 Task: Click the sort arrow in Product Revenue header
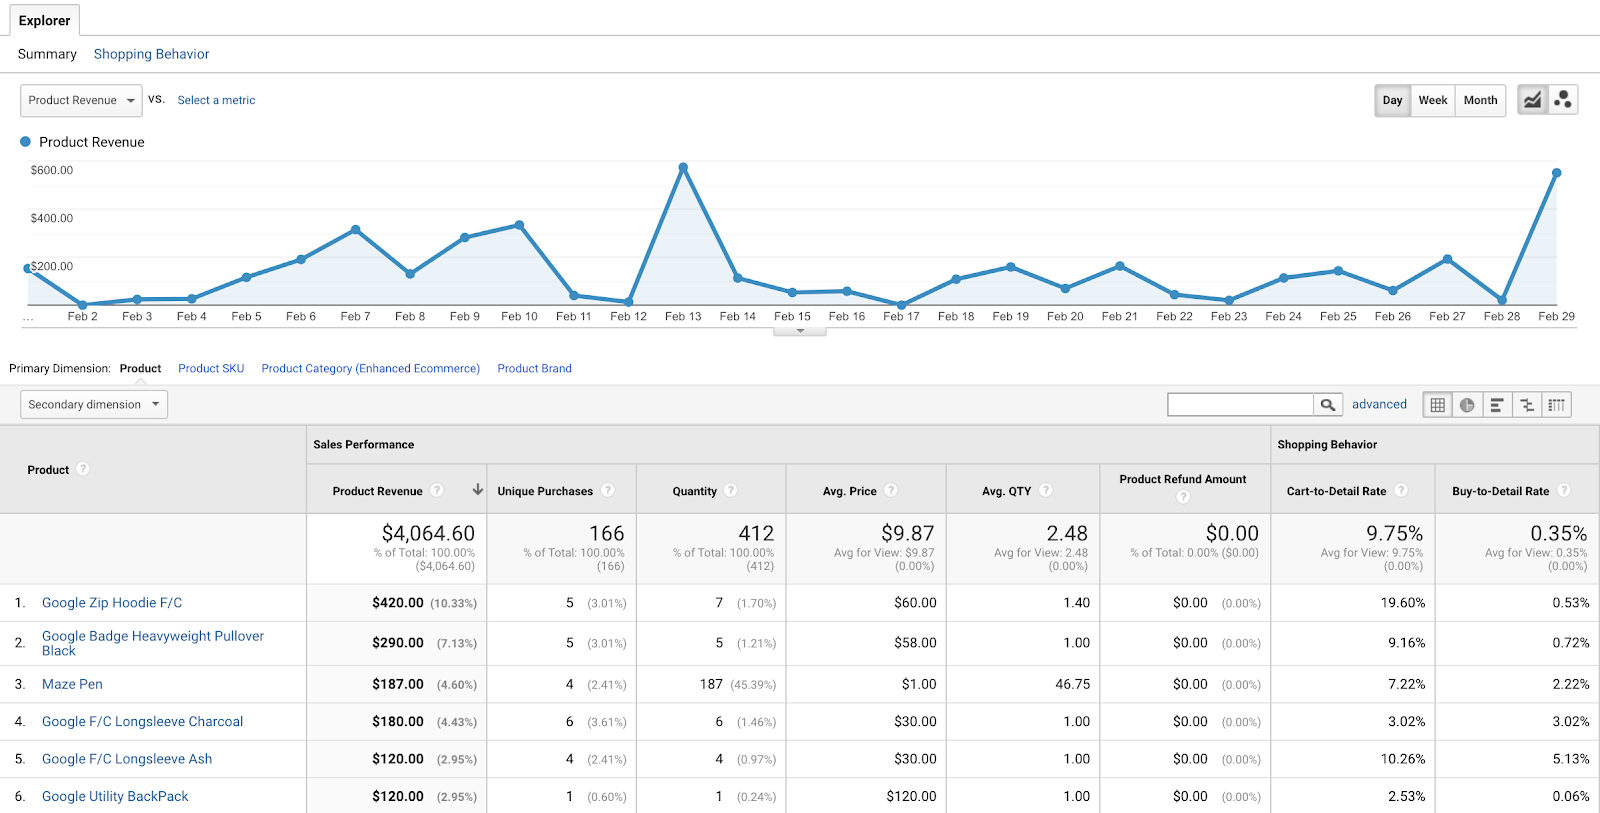click(x=478, y=490)
